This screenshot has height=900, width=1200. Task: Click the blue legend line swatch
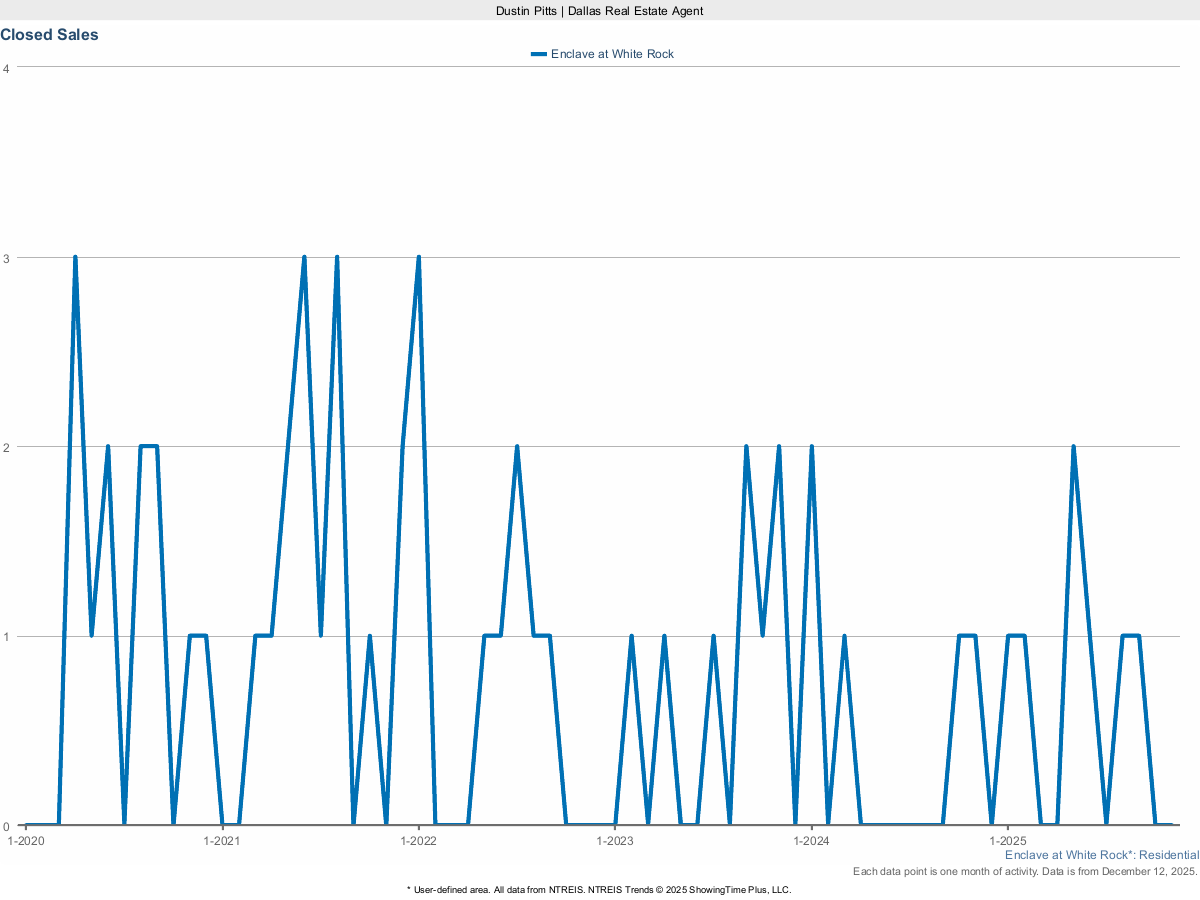coord(539,54)
